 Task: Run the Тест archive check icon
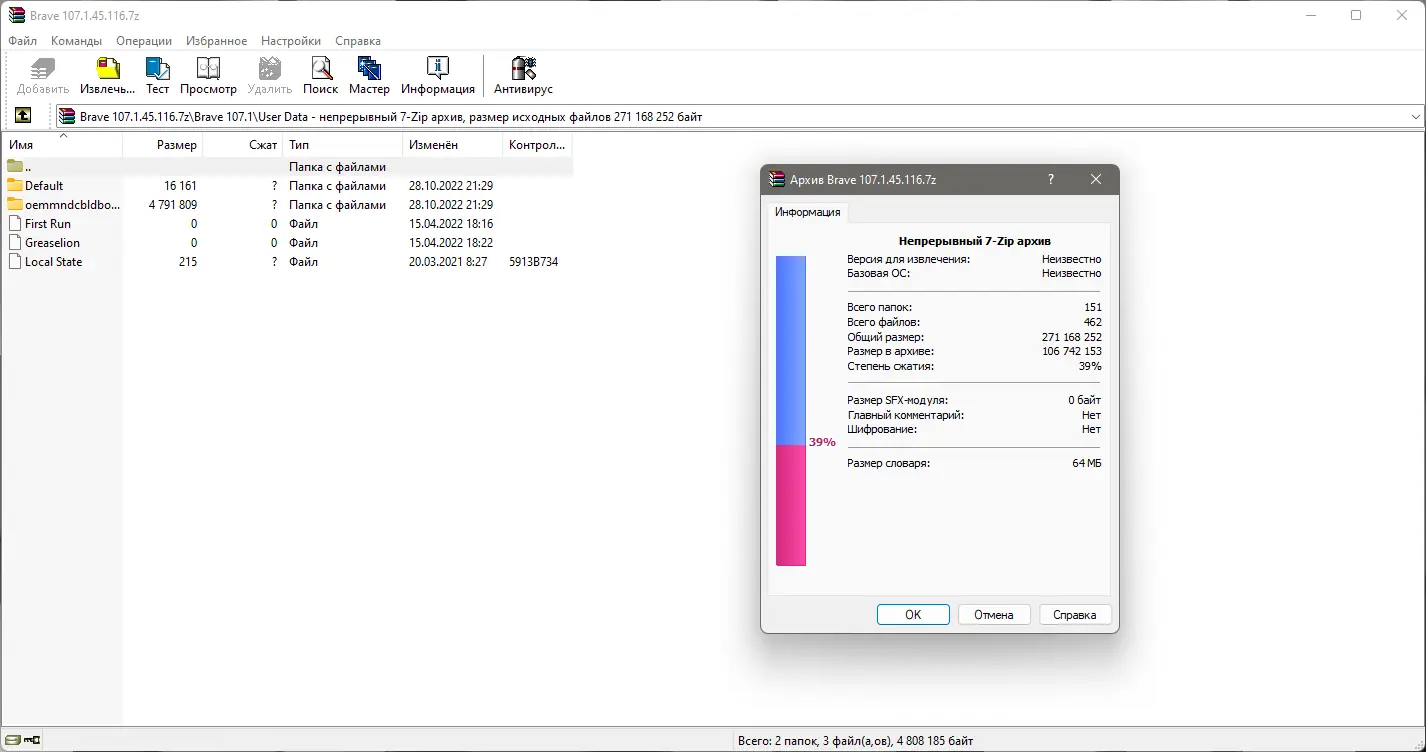point(158,68)
